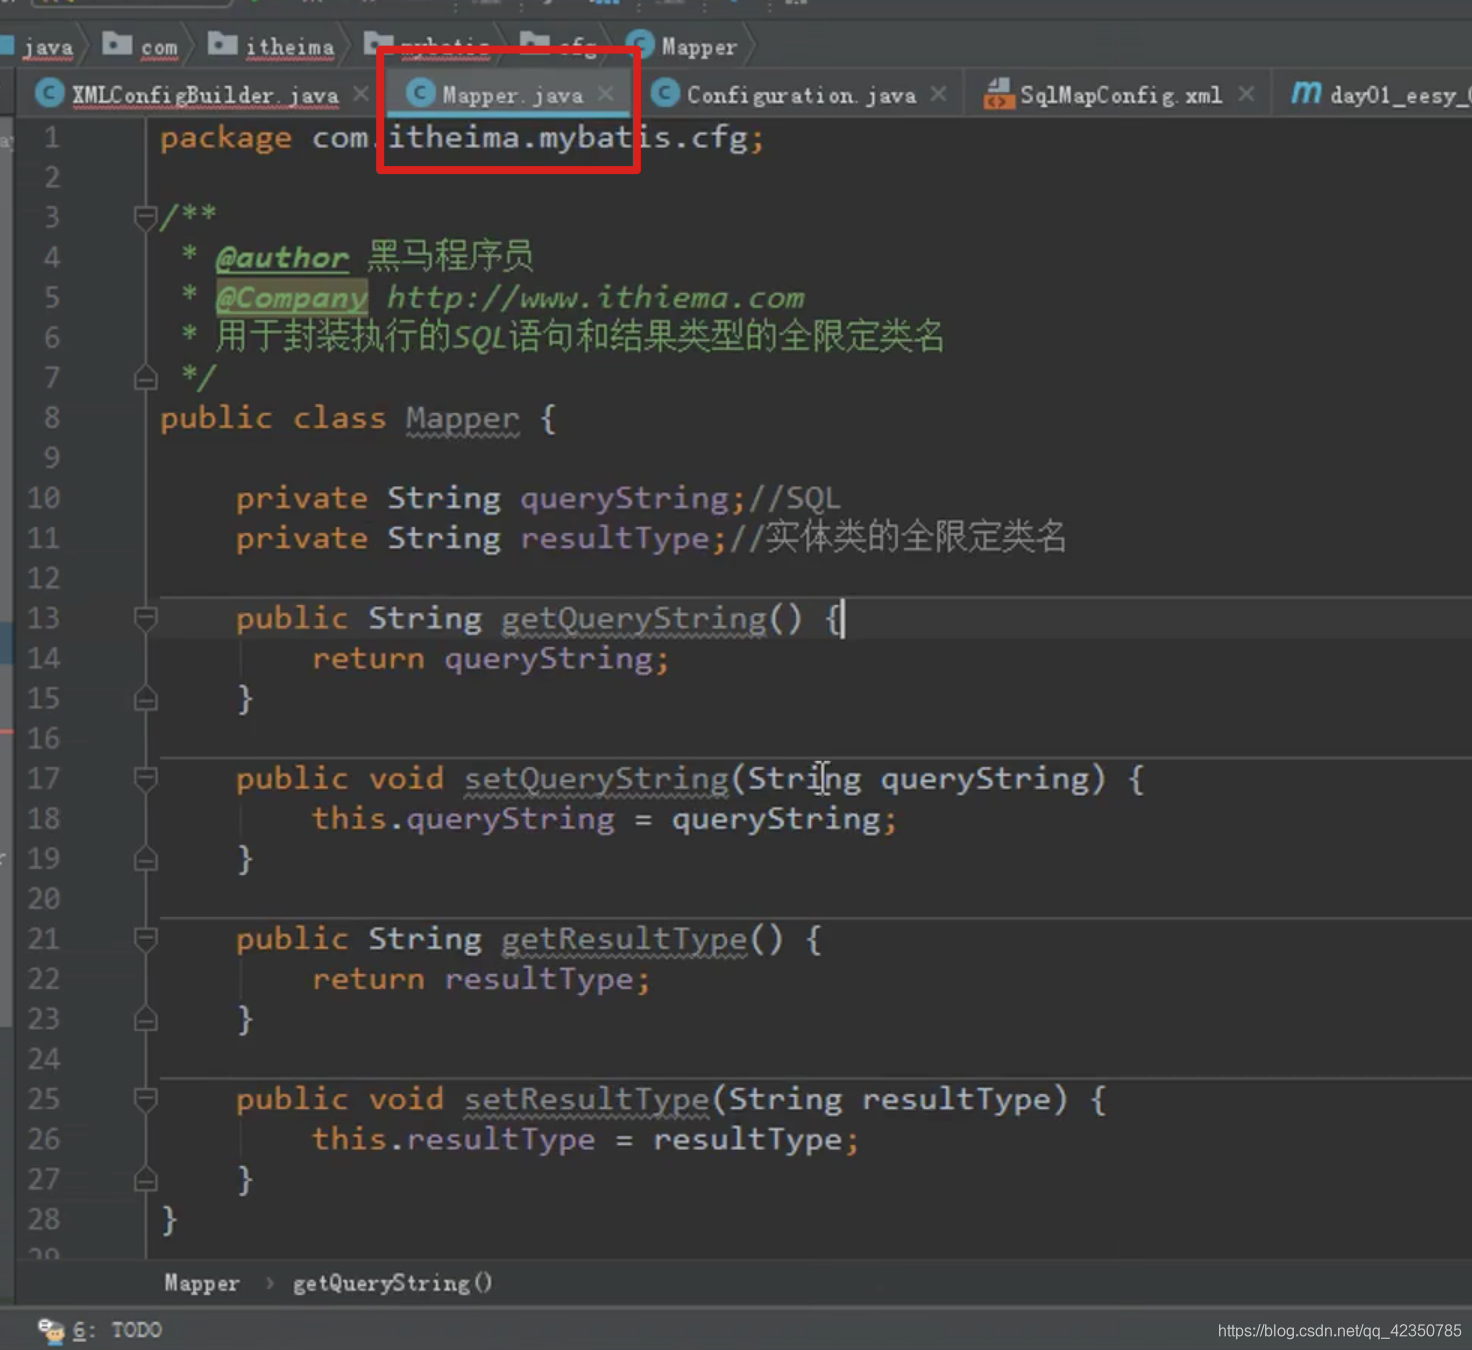Click the @author Javadoc tag
The width and height of the screenshot is (1472, 1350).
[282, 258]
